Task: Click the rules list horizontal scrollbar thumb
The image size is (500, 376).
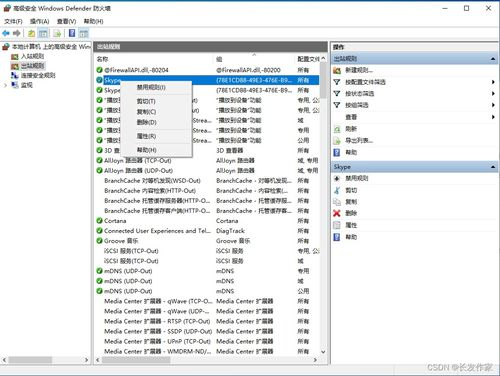Action: (136, 360)
